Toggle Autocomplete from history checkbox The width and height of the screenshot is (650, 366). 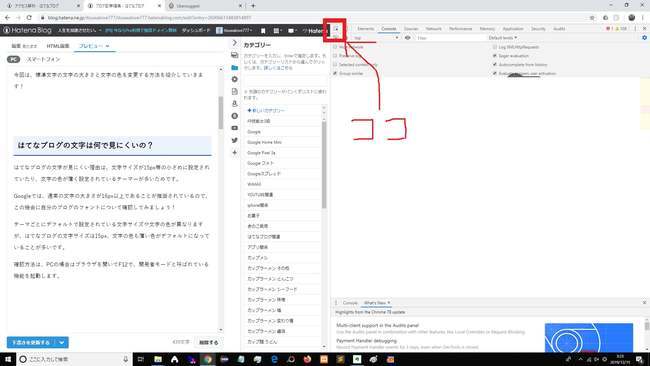tap(495, 65)
